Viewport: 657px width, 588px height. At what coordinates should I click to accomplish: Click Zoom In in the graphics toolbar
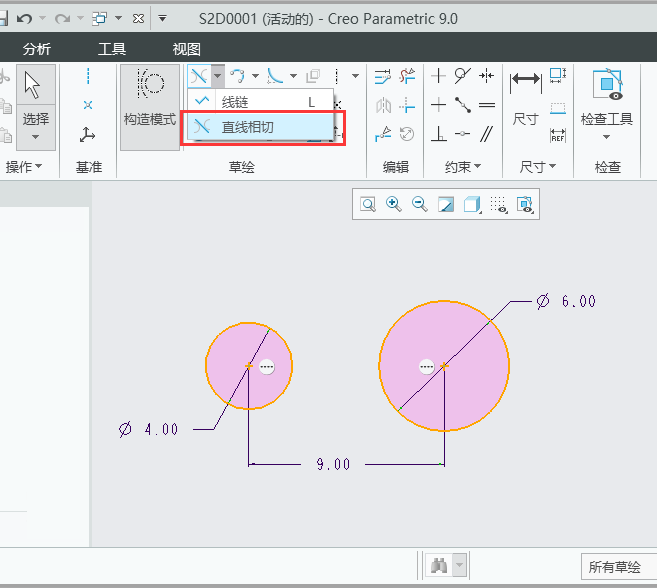[x=394, y=204]
